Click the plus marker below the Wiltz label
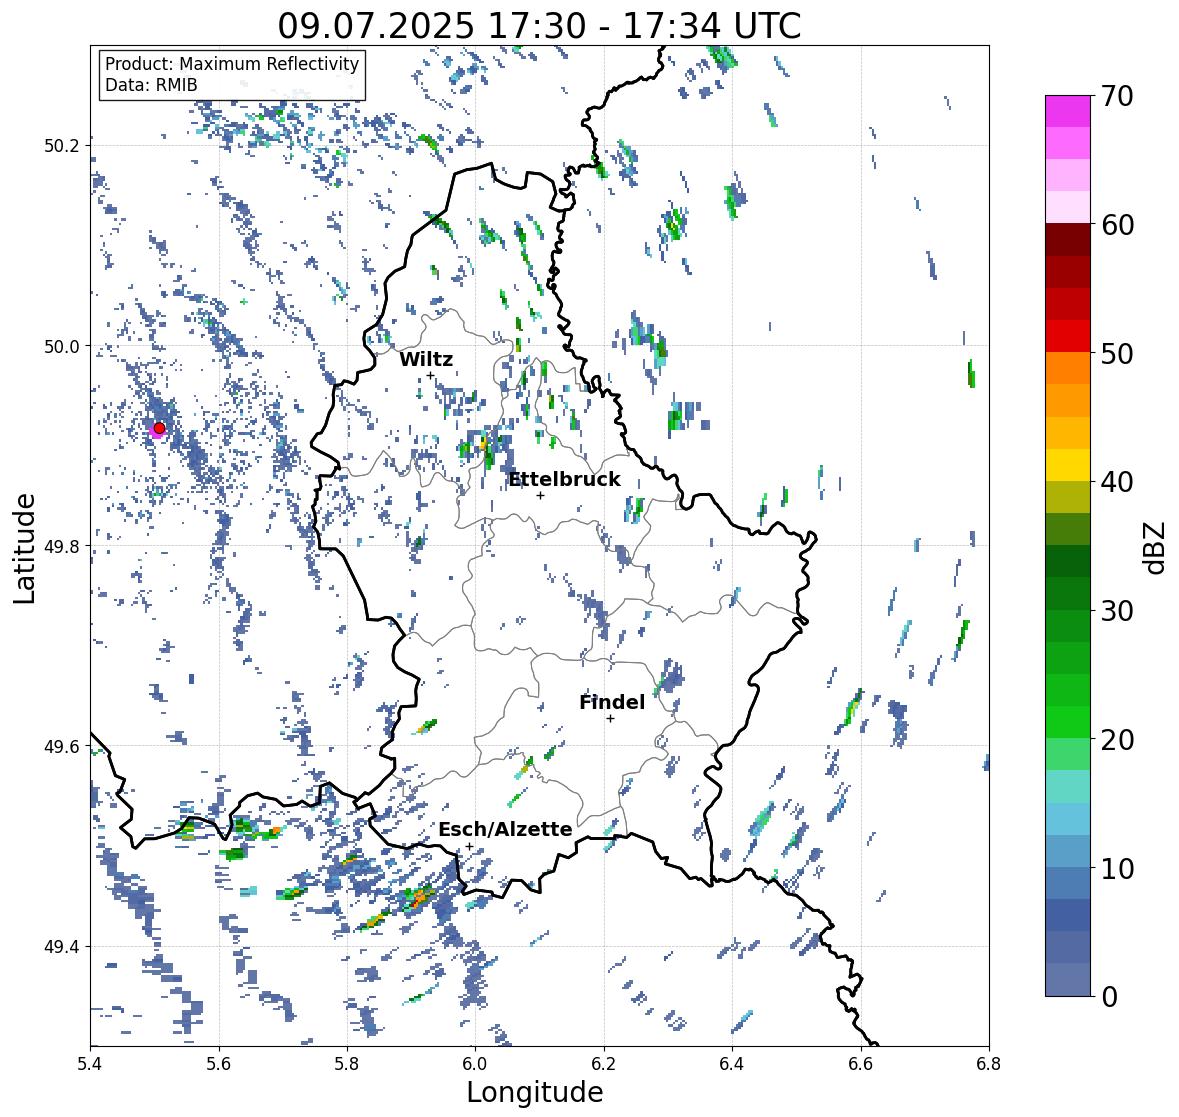This screenshot has height=1117, width=1179. click(x=430, y=376)
